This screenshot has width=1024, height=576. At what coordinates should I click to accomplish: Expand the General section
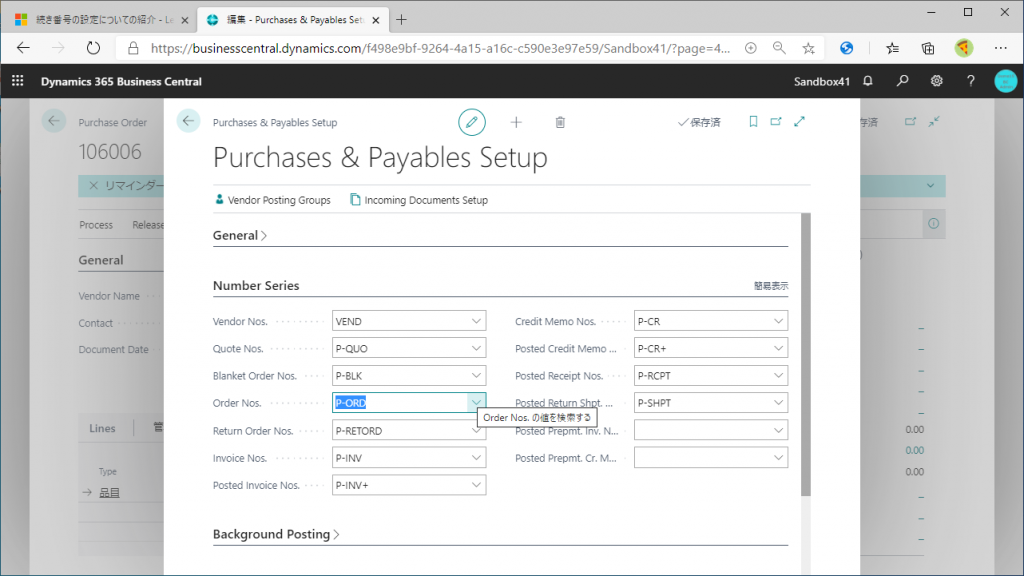click(x=240, y=235)
